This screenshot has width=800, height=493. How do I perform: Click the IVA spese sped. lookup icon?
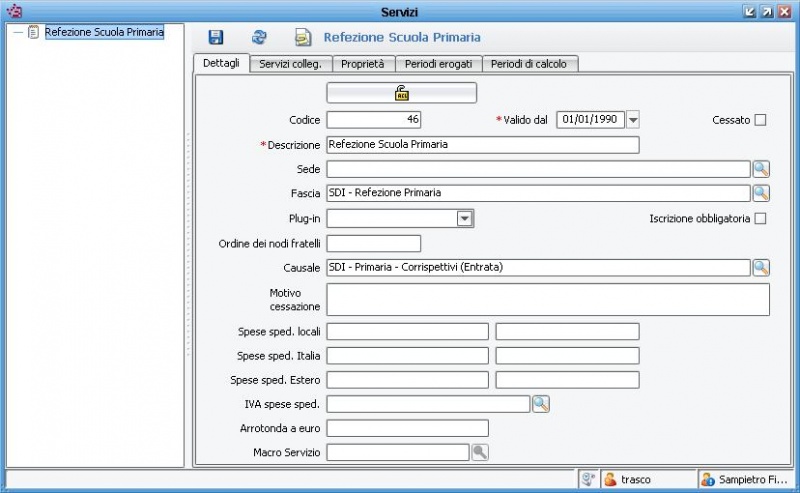[x=541, y=404]
